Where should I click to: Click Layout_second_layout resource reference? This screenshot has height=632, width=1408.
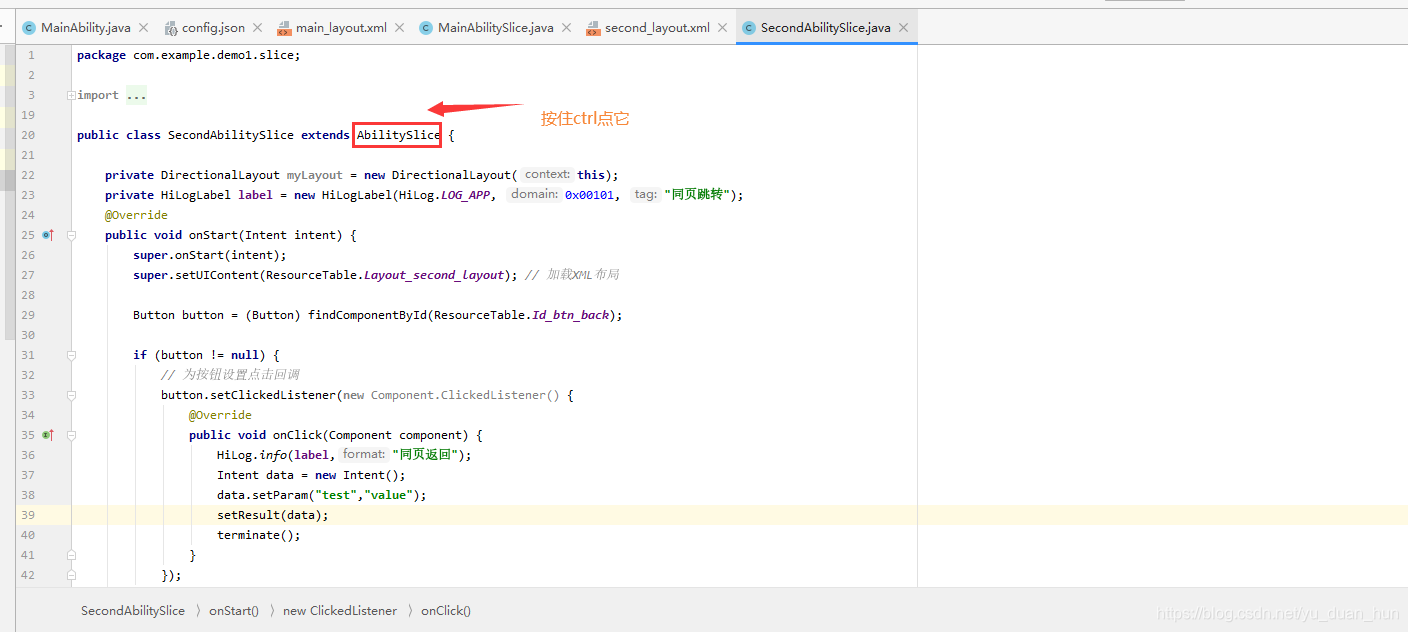pos(434,275)
